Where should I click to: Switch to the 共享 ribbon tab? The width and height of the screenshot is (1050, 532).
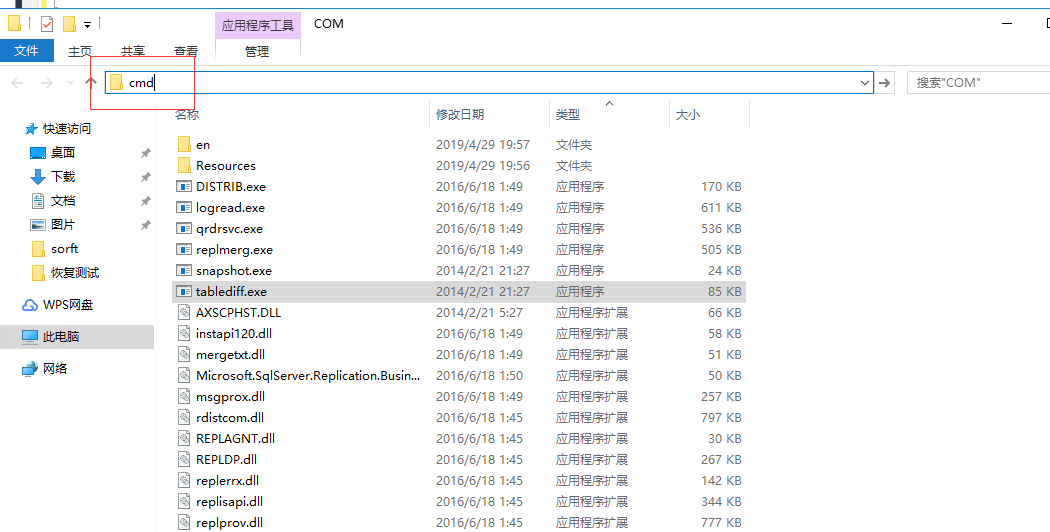(133, 51)
